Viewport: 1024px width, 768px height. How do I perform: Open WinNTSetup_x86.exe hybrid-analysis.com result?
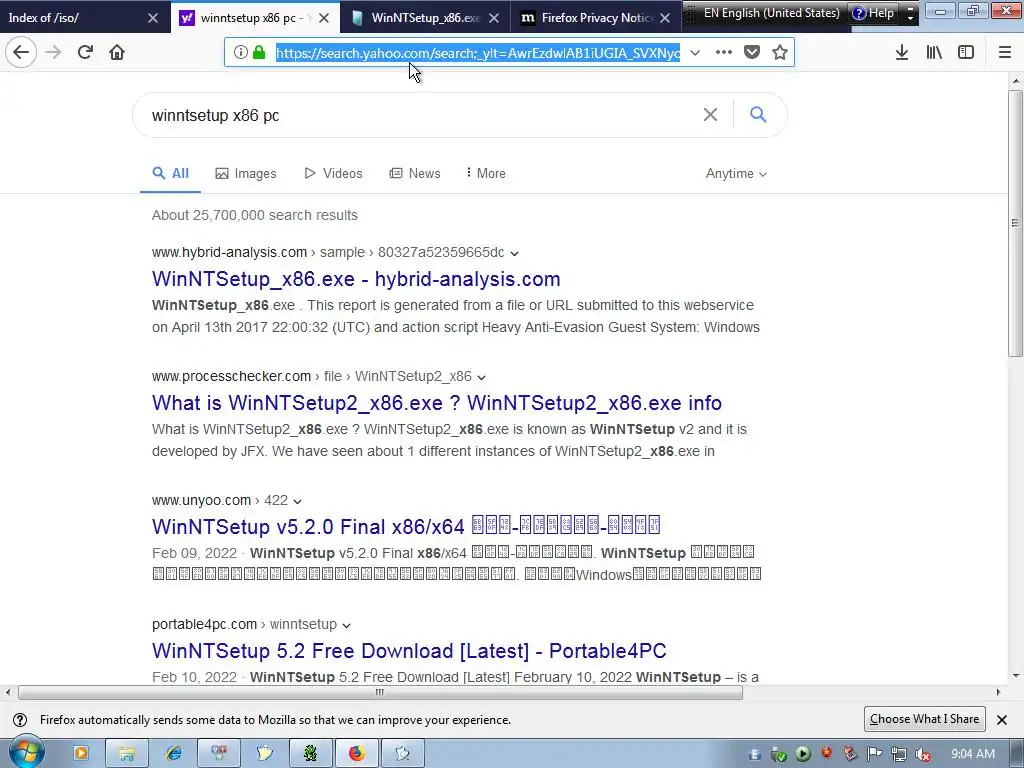(x=356, y=279)
